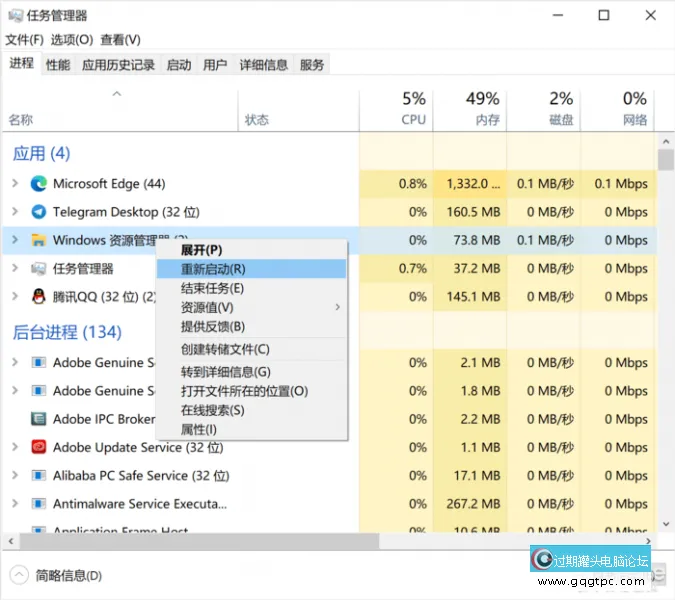675x600 pixels.
Task: Click the 腾讯QQ penguin icon
Action: [x=39, y=297]
